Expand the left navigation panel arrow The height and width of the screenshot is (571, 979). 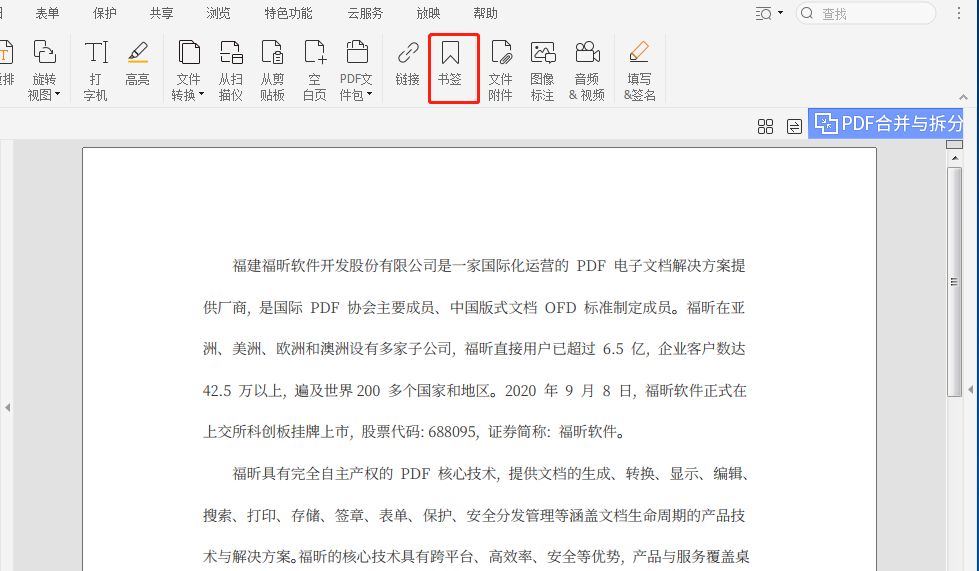click(x=7, y=408)
